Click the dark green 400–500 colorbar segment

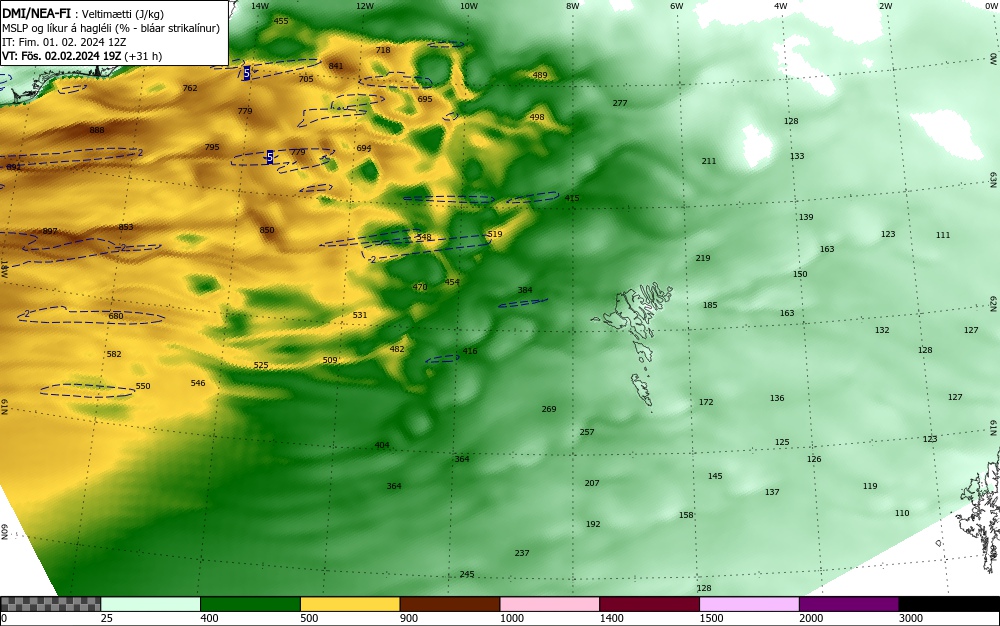click(250, 604)
